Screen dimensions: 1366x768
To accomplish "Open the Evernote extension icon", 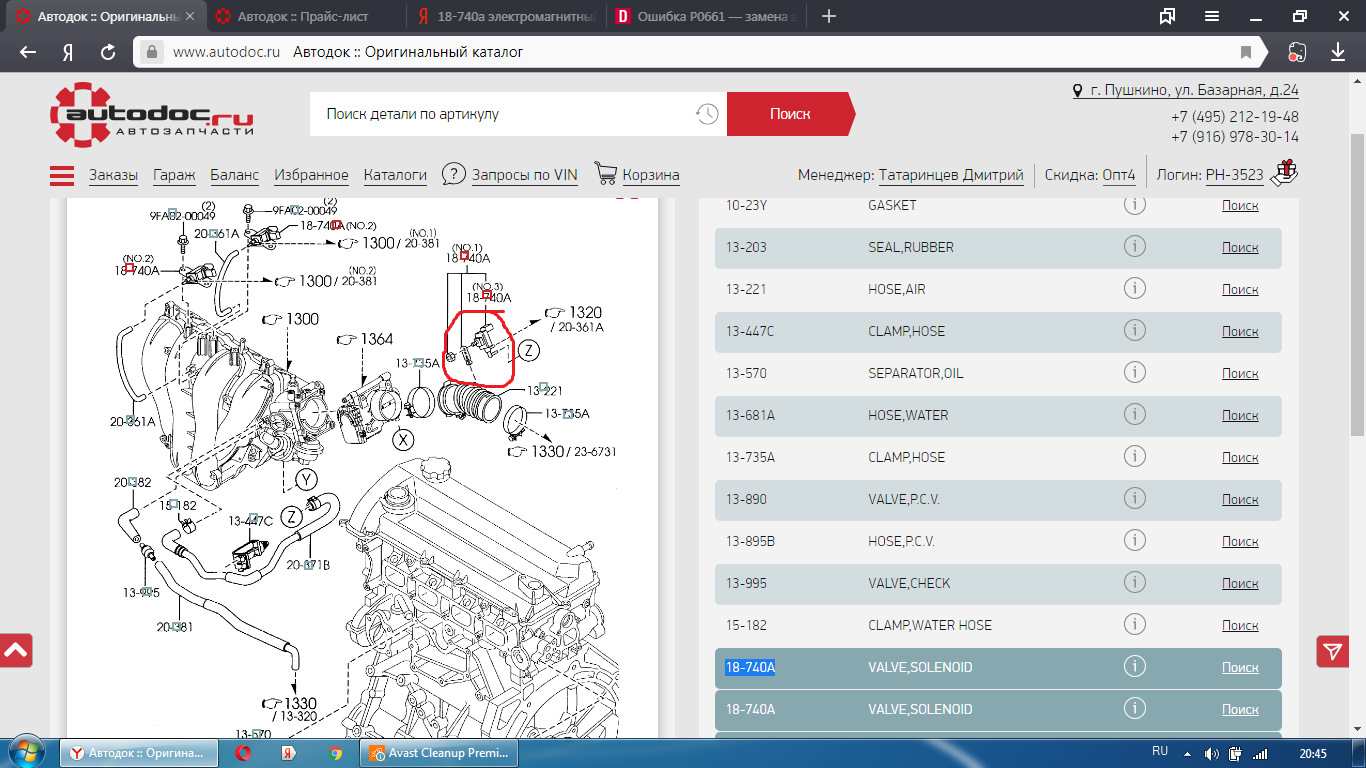I will pos(1297,52).
